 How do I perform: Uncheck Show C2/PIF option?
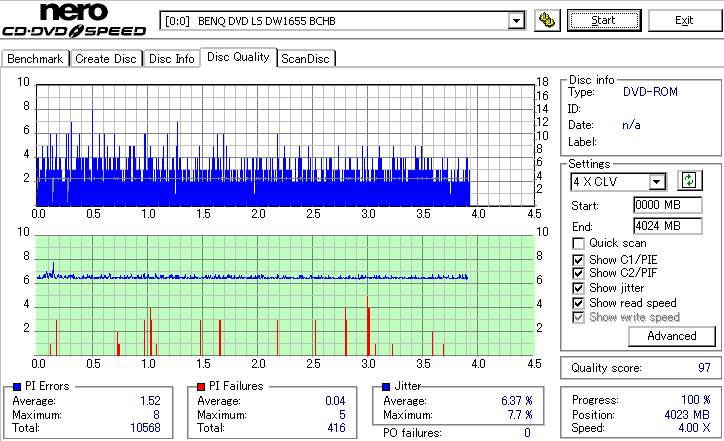tap(578, 273)
